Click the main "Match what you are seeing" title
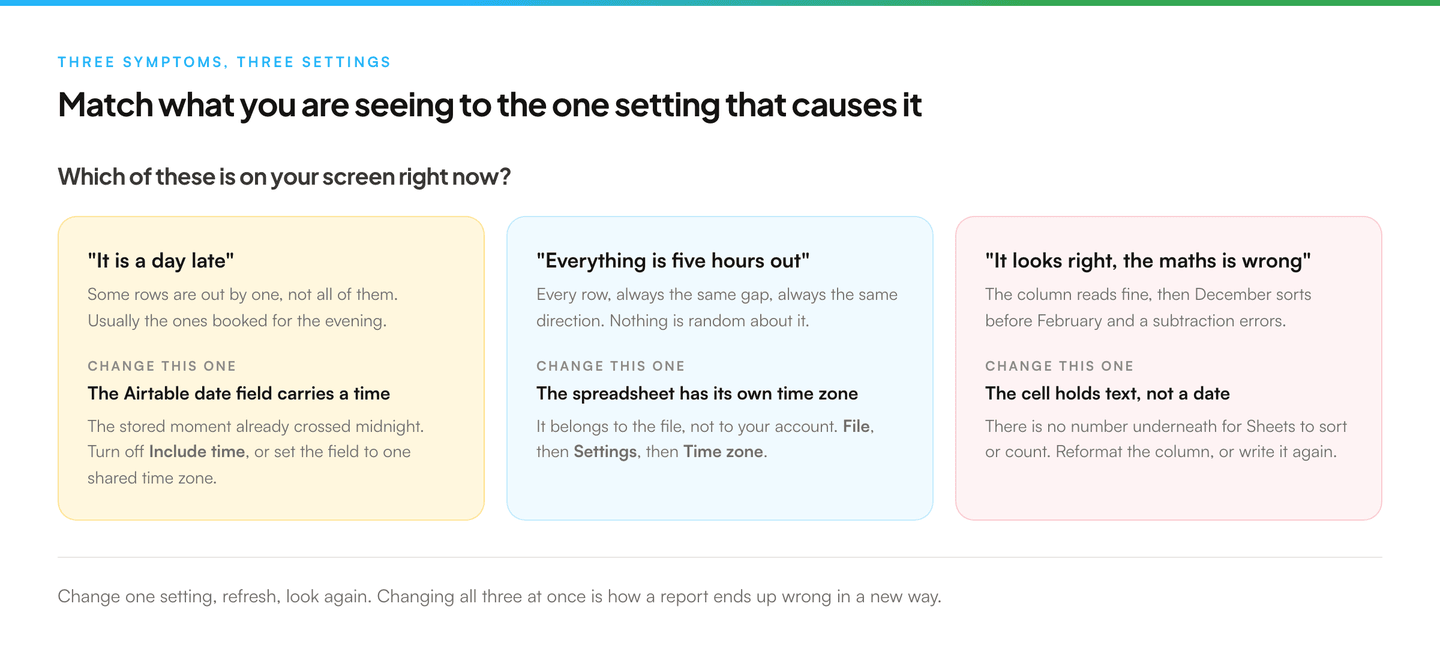This screenshot has height=667, width=1440. (490, 105)
